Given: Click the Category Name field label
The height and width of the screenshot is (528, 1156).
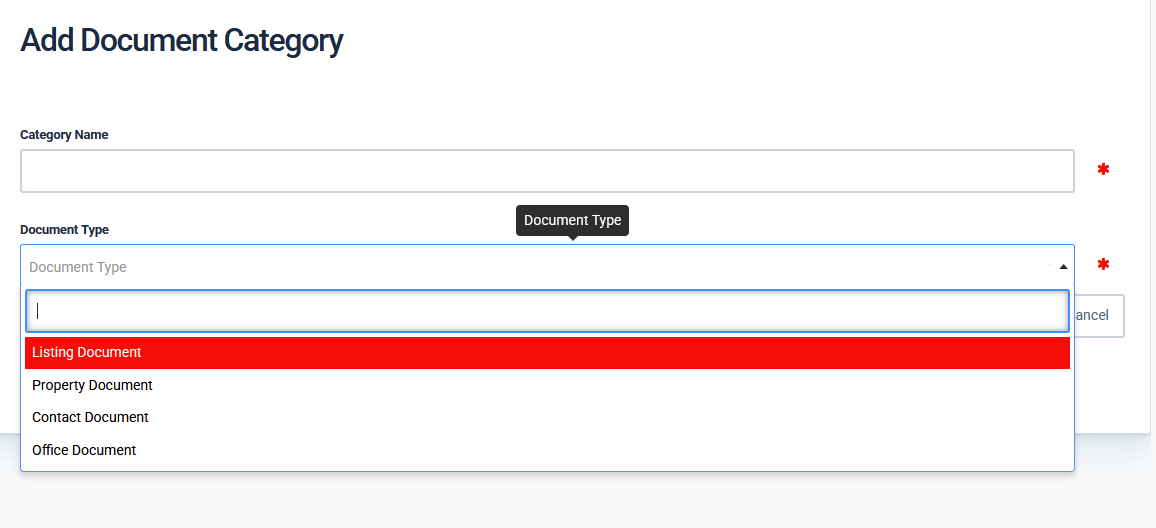Looking at the screenshot, I should [64, 135].
